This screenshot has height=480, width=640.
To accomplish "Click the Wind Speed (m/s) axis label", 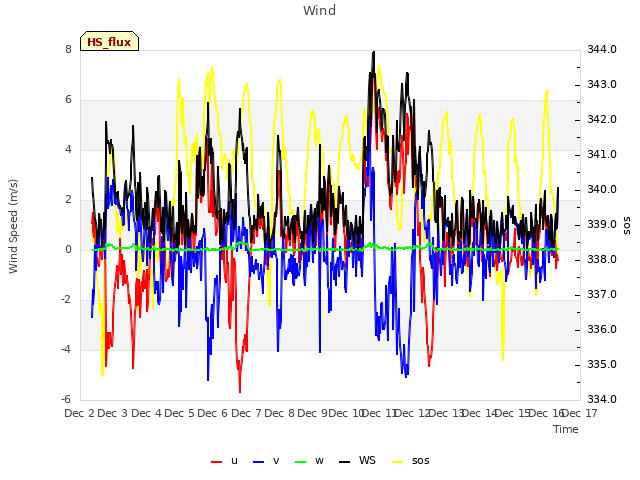I will point(13,226).
